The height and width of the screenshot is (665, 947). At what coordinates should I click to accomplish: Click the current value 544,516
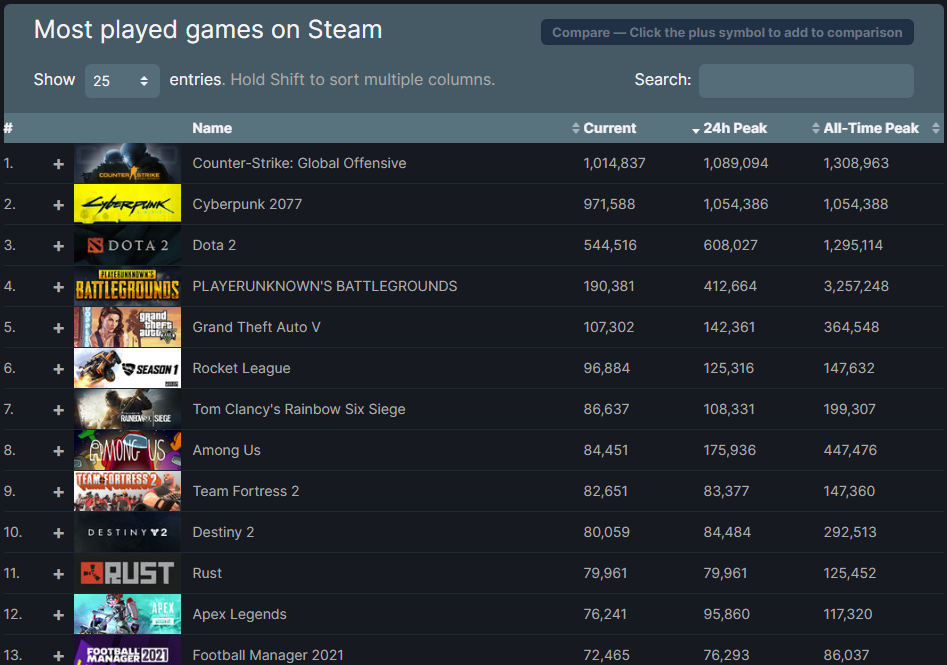[610, 245]
